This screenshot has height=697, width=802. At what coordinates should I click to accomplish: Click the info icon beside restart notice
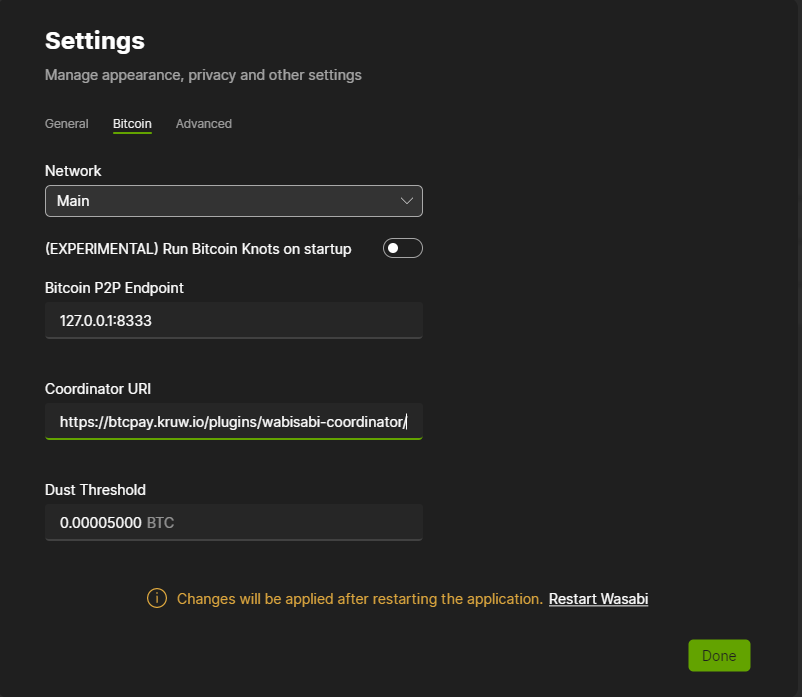pos(157,598)
